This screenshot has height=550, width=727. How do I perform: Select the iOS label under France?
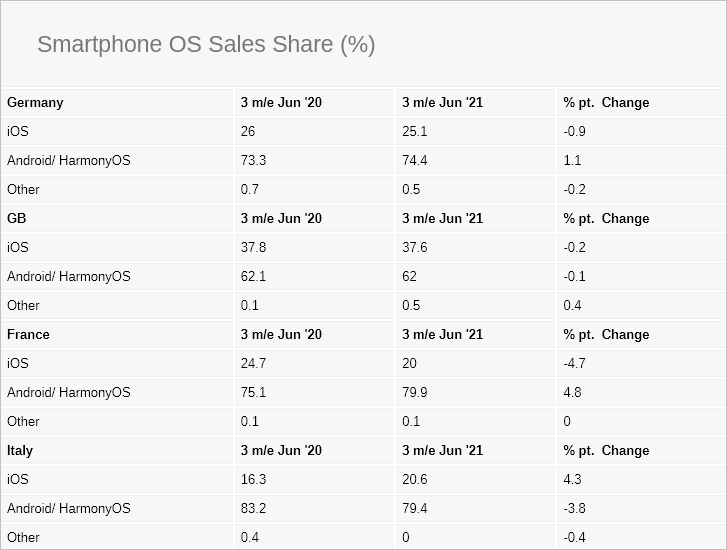(x=18, y=364)
